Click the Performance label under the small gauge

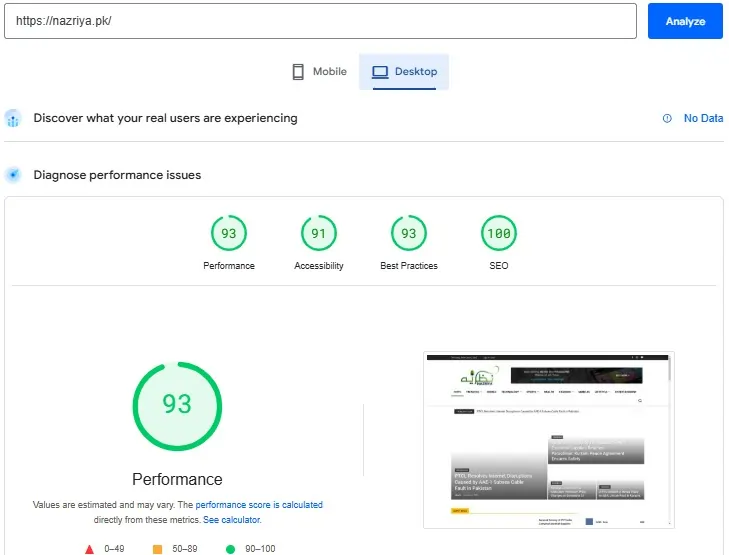tap(229, 266)
